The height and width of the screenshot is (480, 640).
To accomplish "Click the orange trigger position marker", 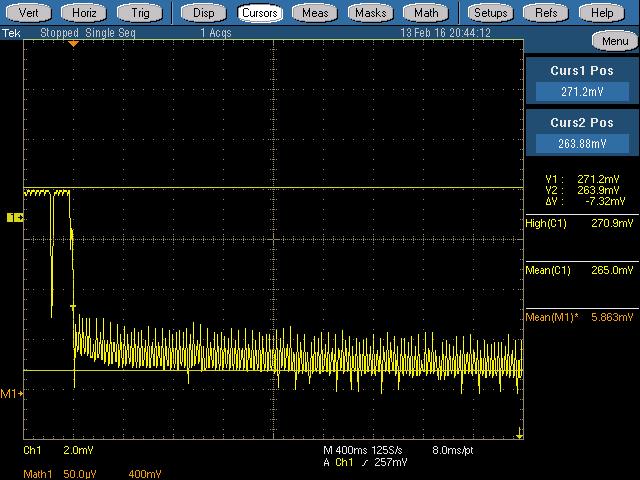I will click(72, 44).
